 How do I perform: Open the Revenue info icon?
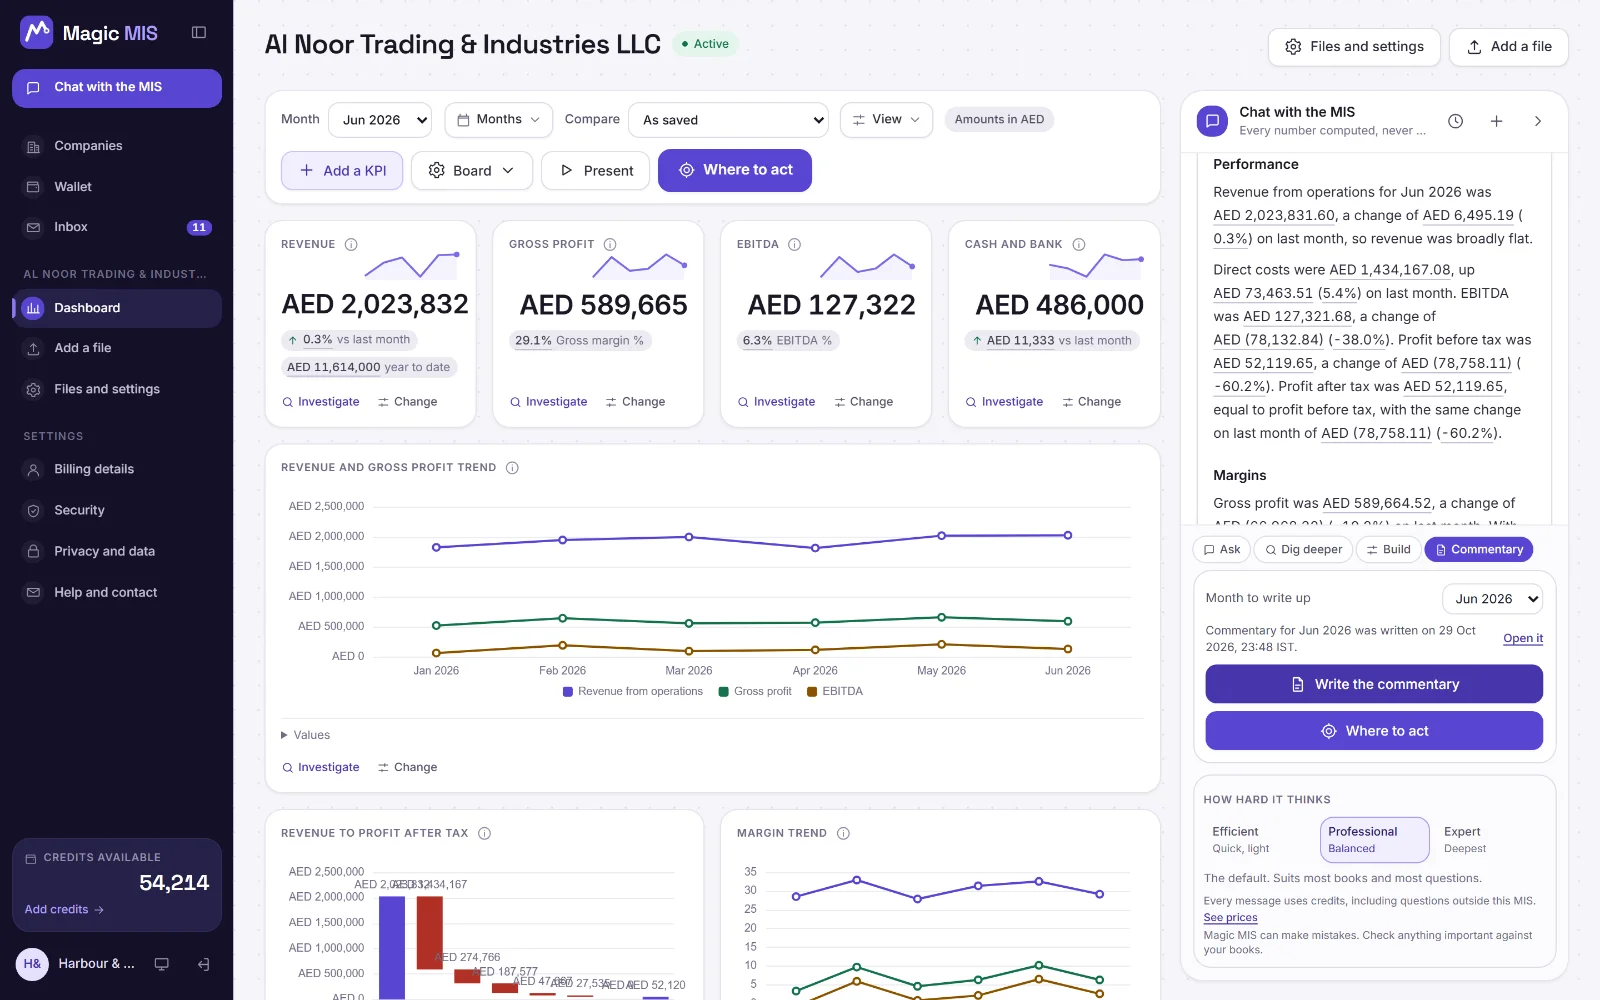pos(351,244)
